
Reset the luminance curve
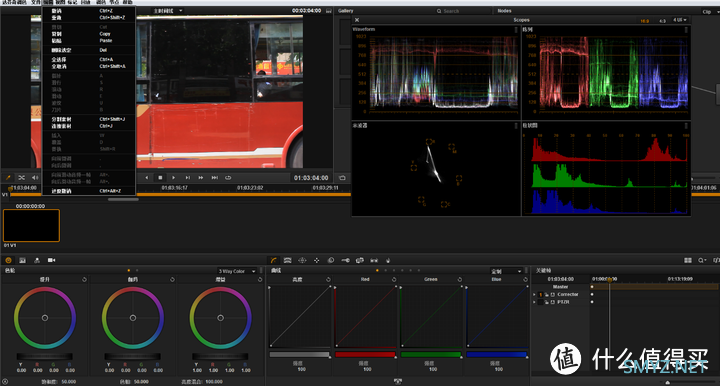click(328, 279)
